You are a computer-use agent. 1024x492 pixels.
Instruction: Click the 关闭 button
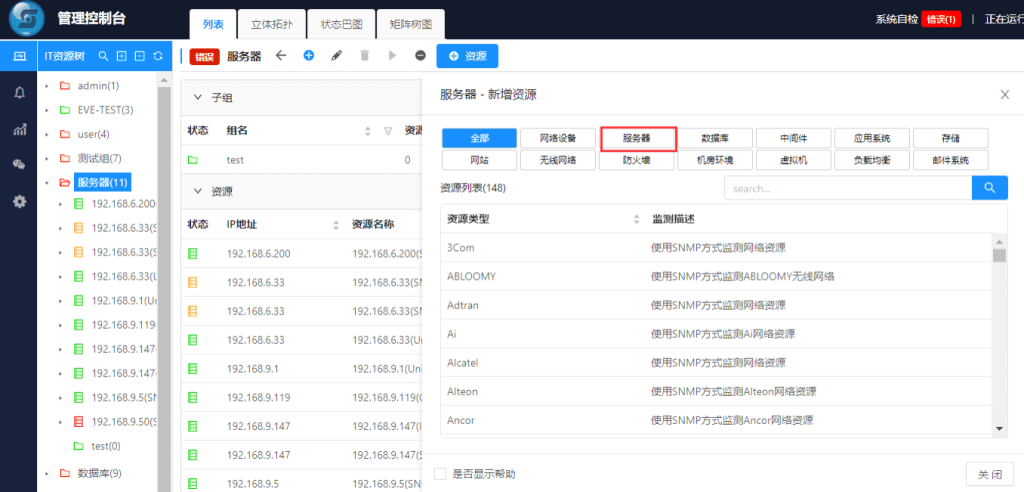[990, 473]
